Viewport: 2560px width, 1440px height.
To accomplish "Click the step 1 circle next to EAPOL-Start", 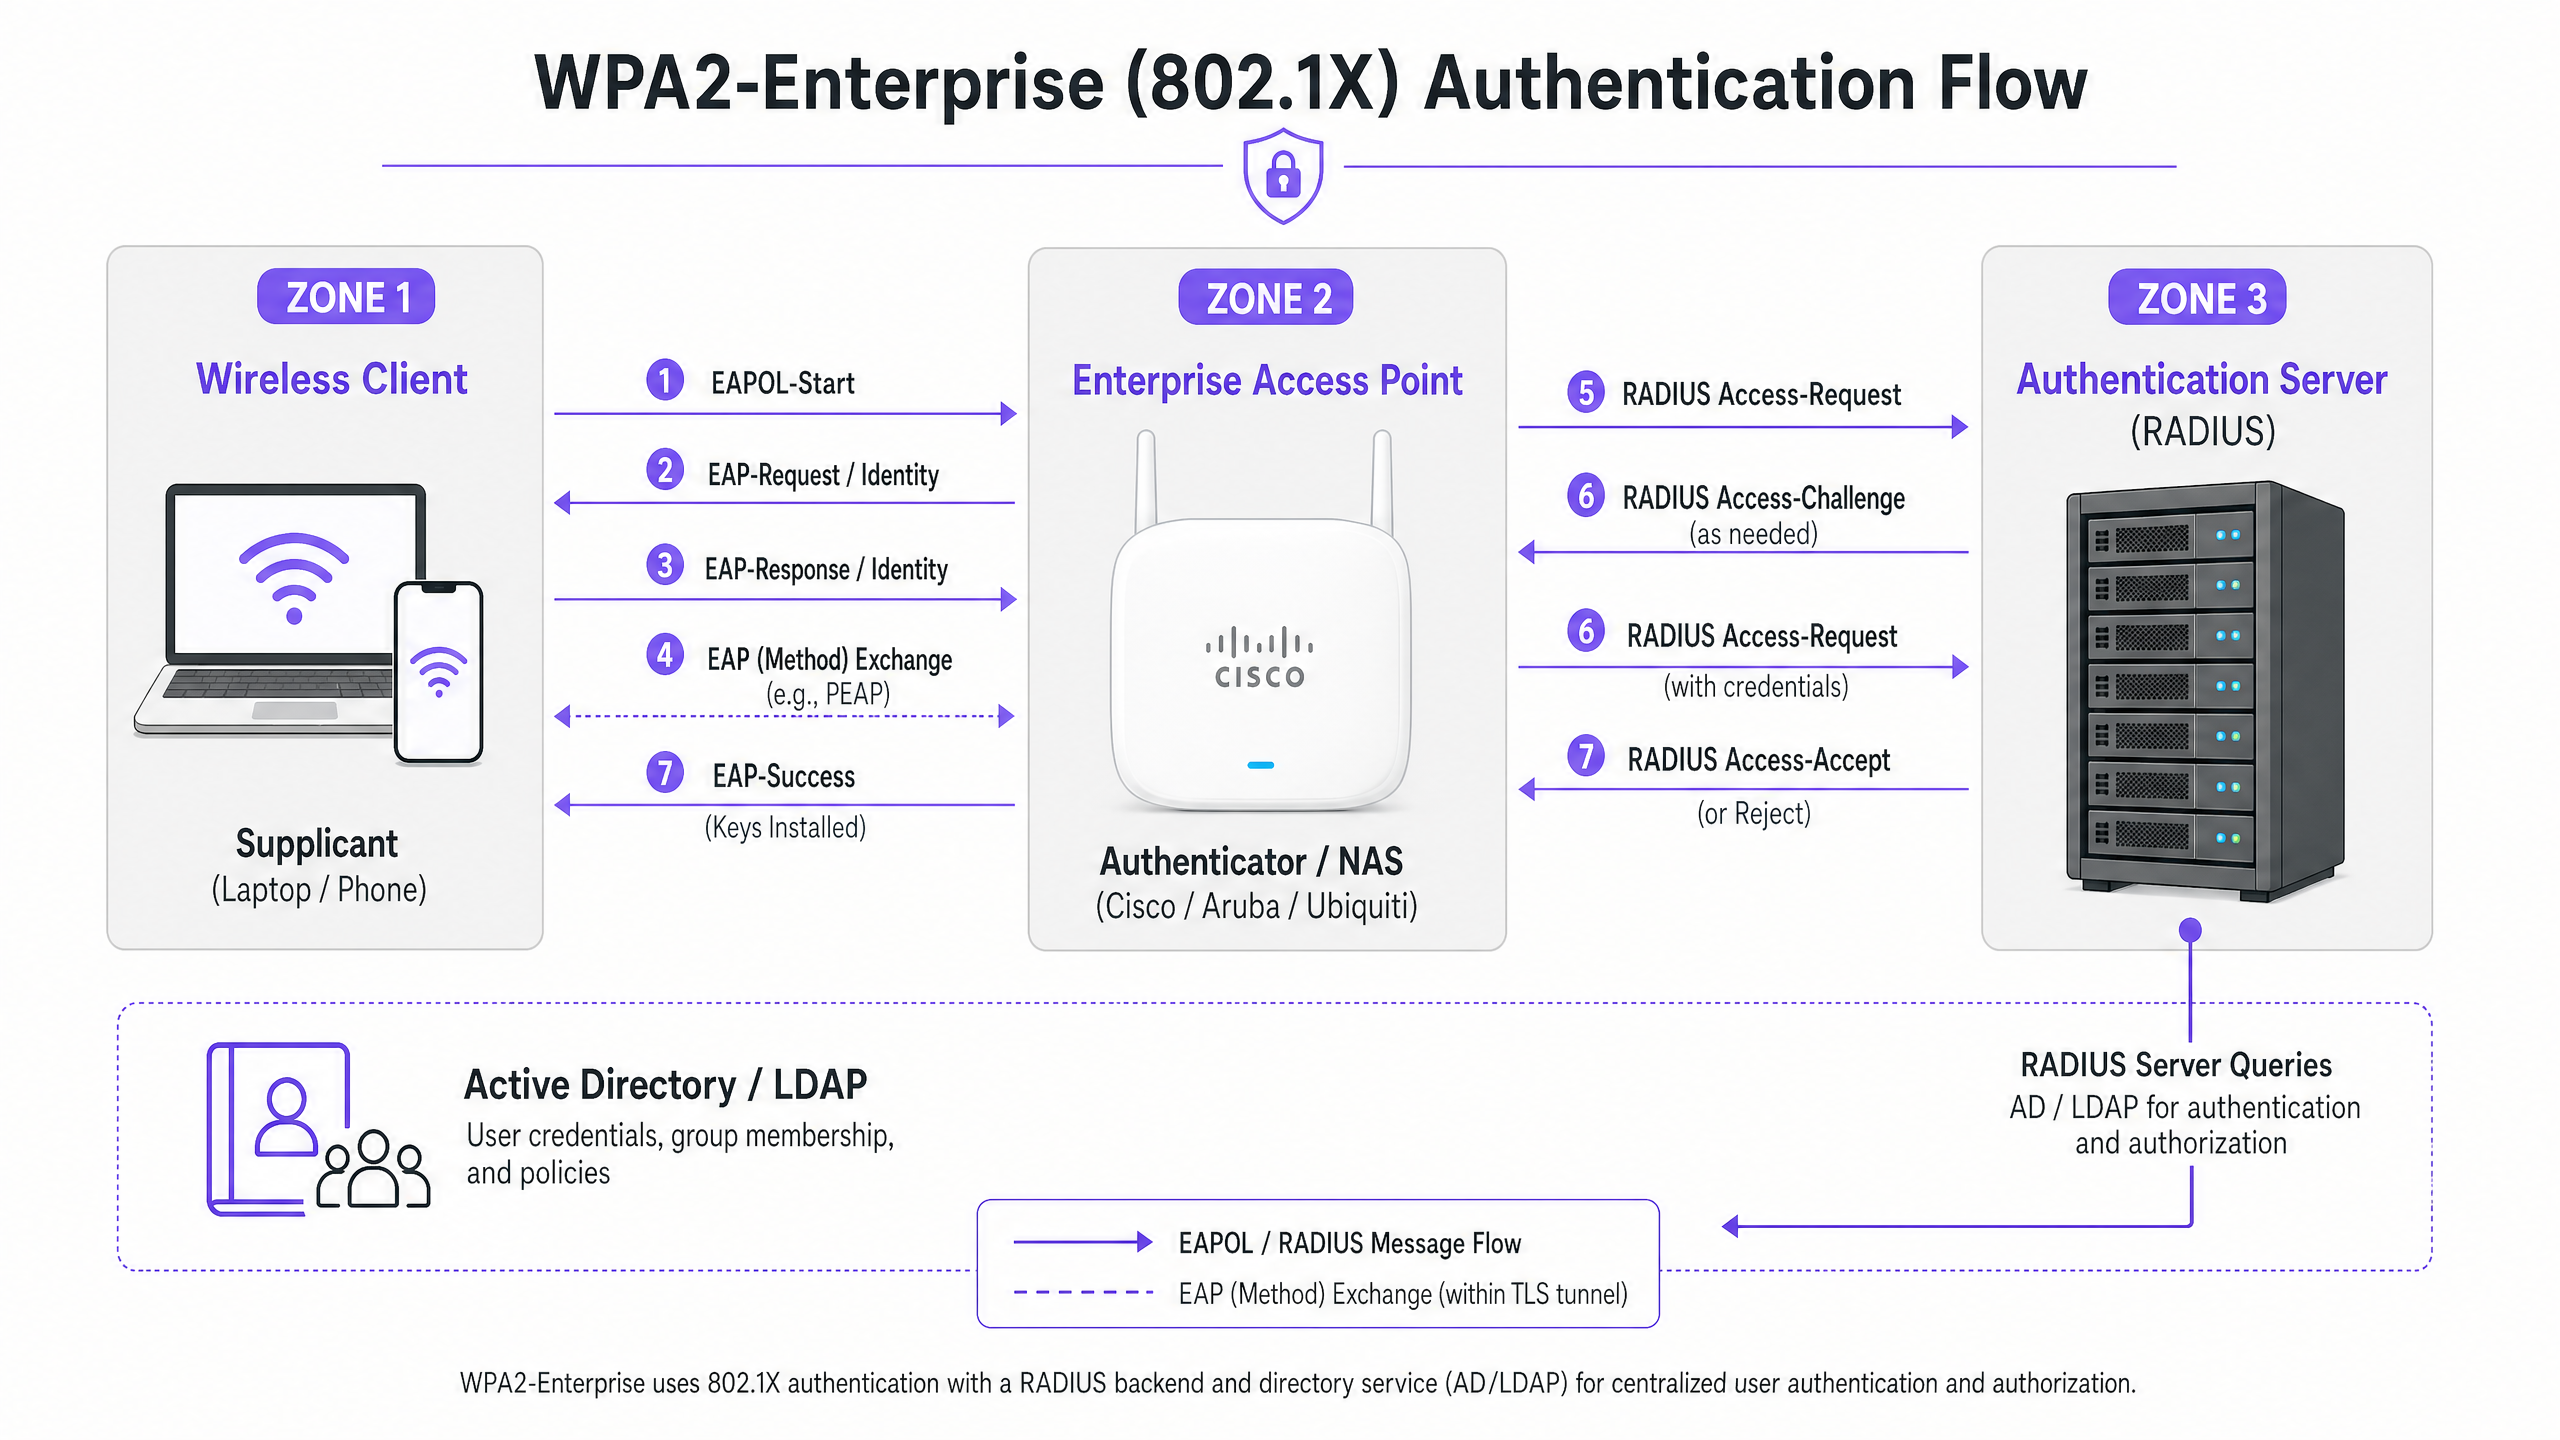I will coord(665,380).
